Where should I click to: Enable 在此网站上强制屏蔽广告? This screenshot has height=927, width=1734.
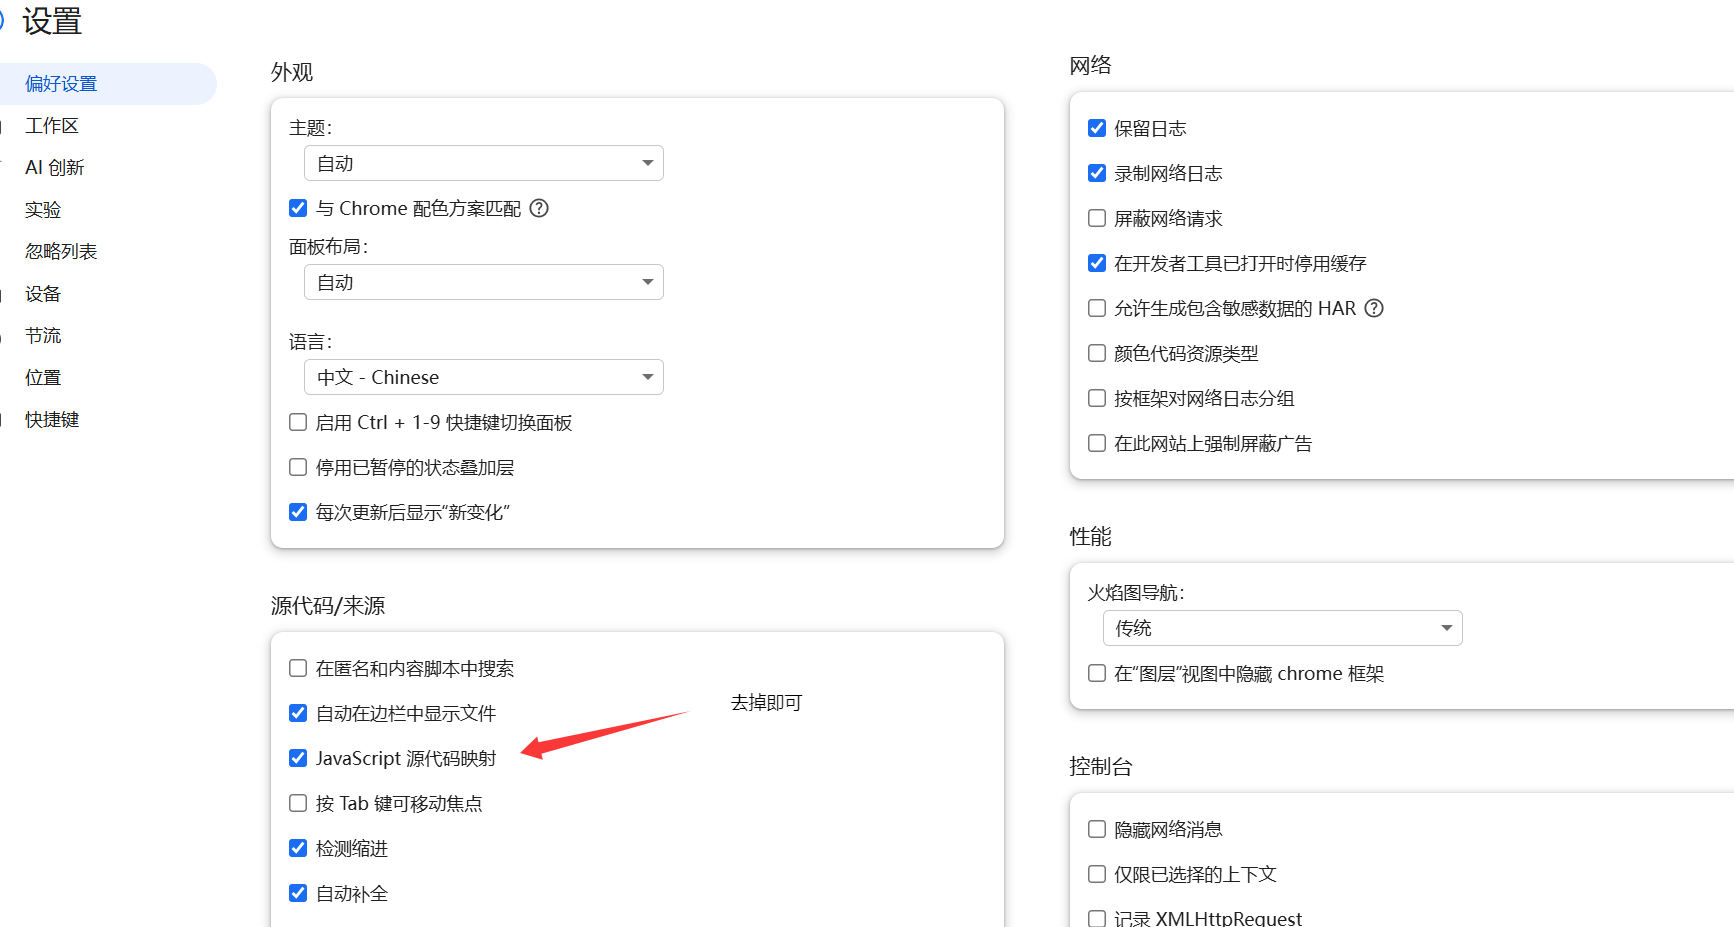[x=1097, y=443]
